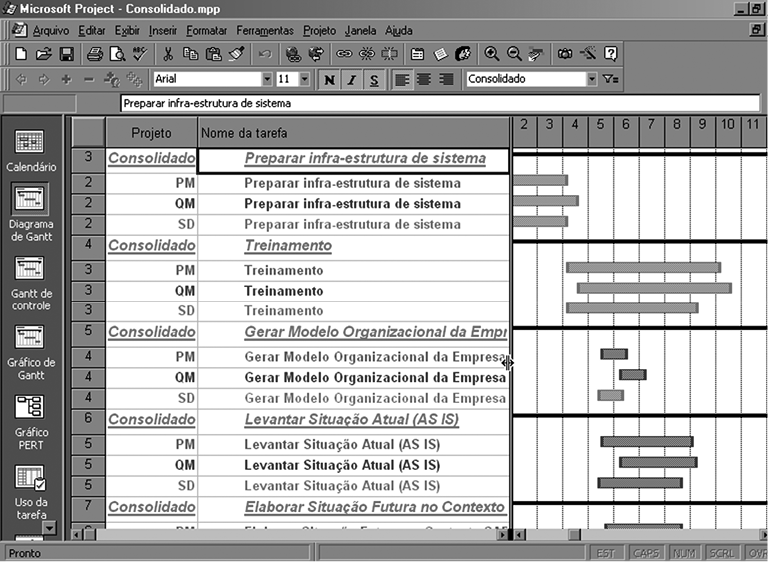Select the Treinamento summary task cell

point(354,246)
